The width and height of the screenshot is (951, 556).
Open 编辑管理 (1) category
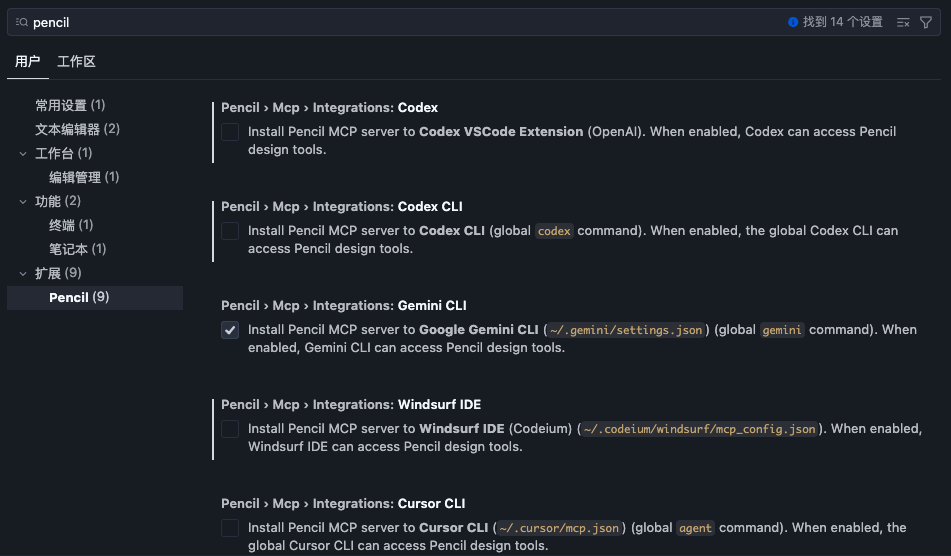[x=84, y=177]
